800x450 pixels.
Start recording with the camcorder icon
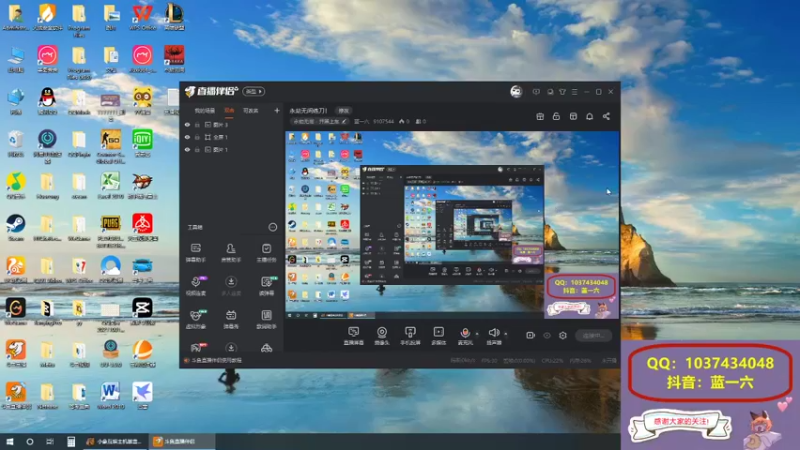point(531,335)
